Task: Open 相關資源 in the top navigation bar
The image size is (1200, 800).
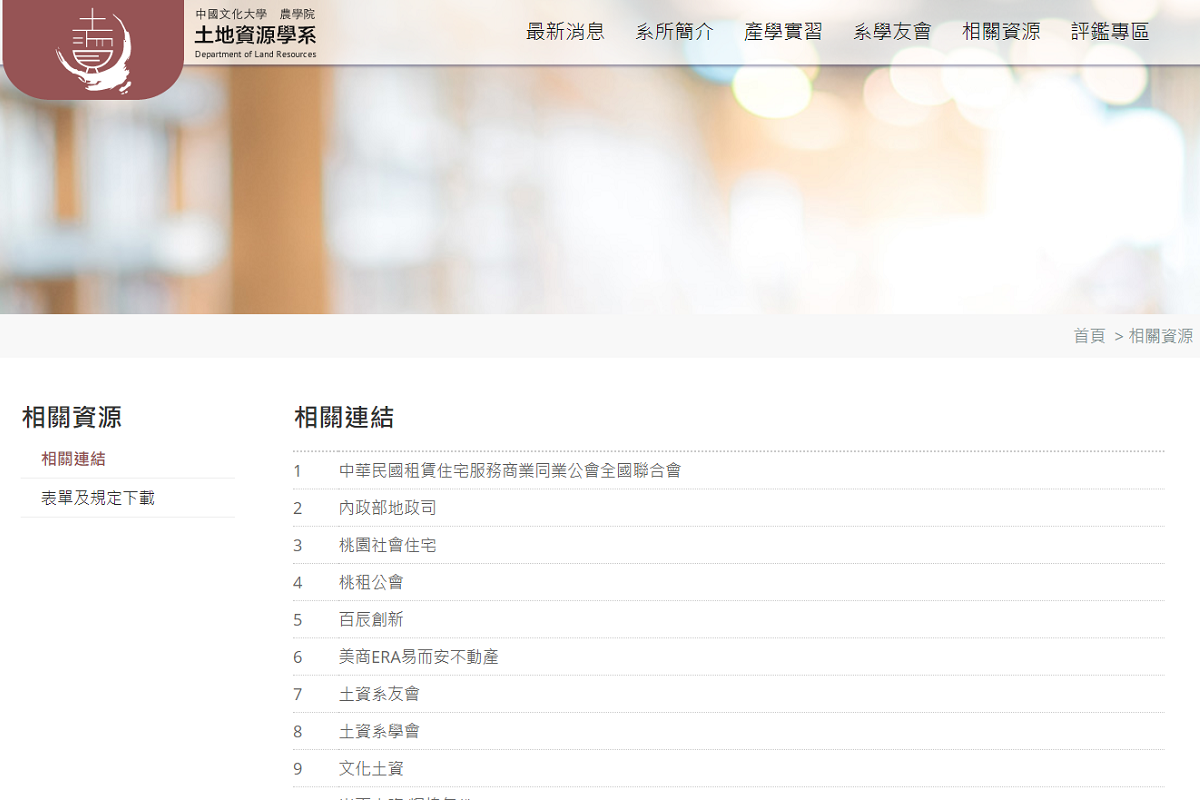Action: 1001,32
